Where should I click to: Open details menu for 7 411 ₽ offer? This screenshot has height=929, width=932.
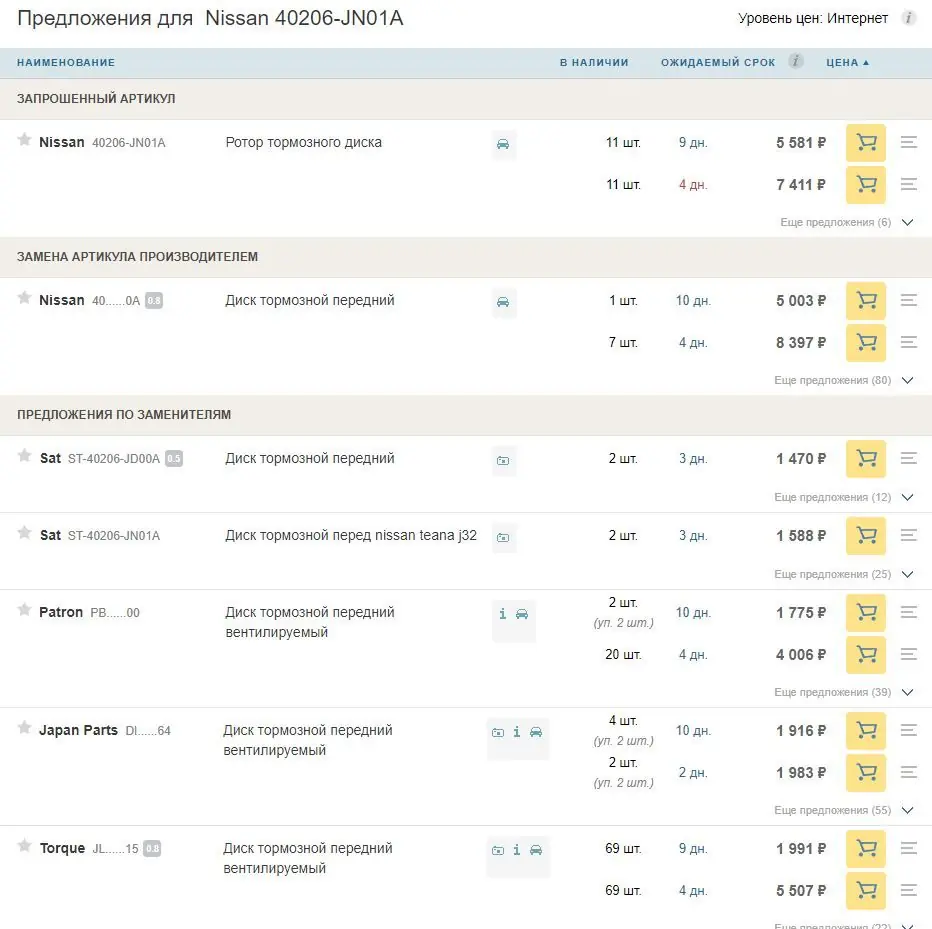908,184
